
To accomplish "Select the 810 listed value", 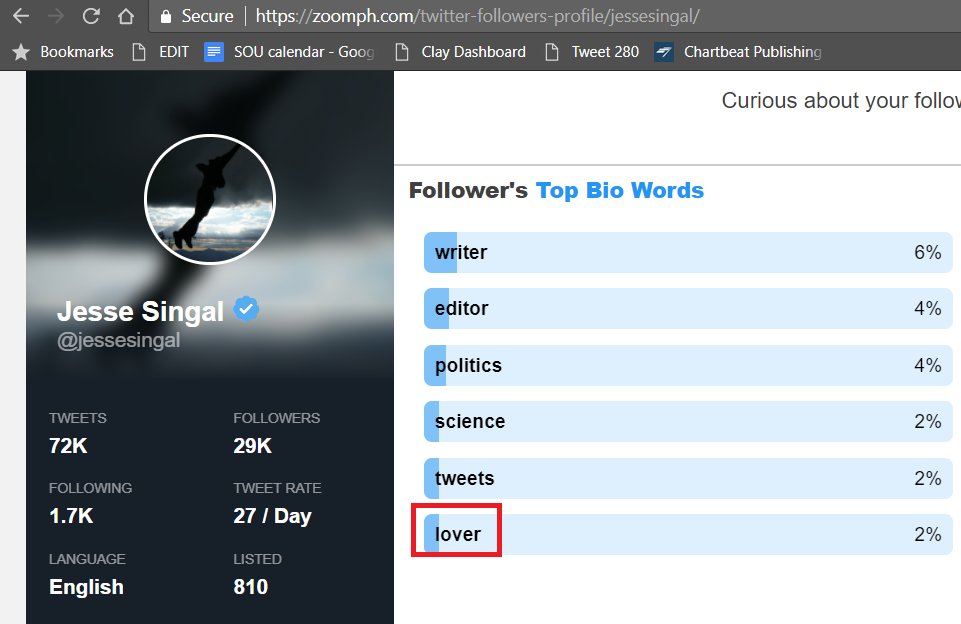I will (251, 587).
